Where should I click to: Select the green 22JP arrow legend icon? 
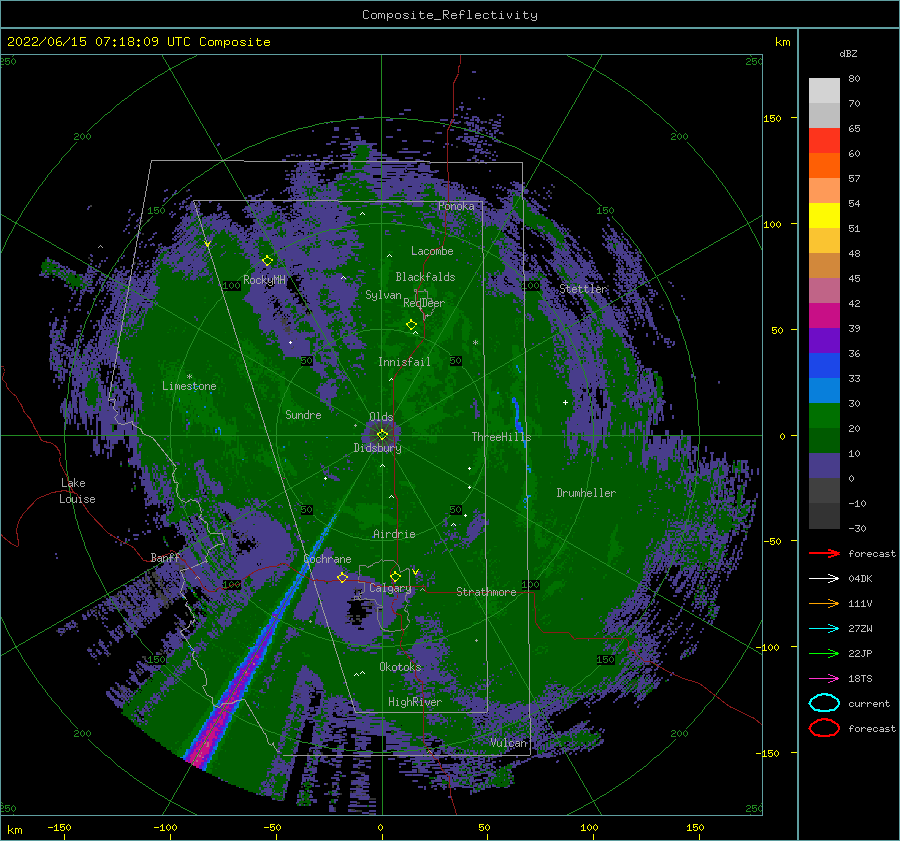coord(824,653)
